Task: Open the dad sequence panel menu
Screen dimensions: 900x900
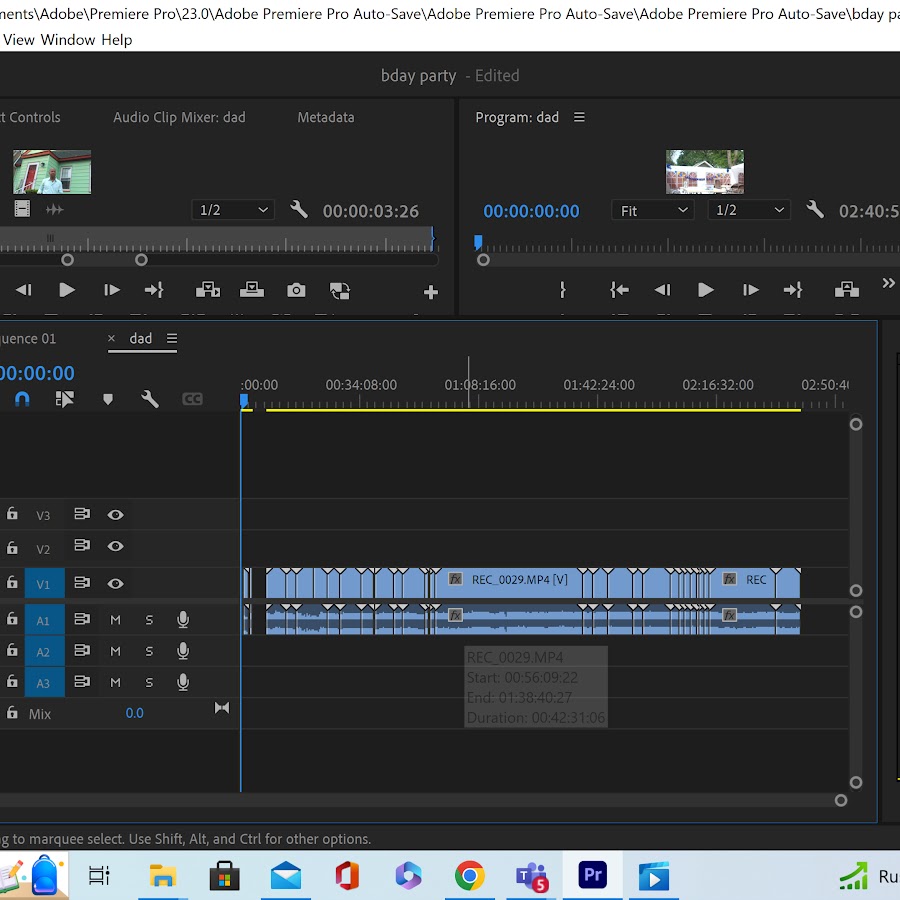Action: [172, 339]
